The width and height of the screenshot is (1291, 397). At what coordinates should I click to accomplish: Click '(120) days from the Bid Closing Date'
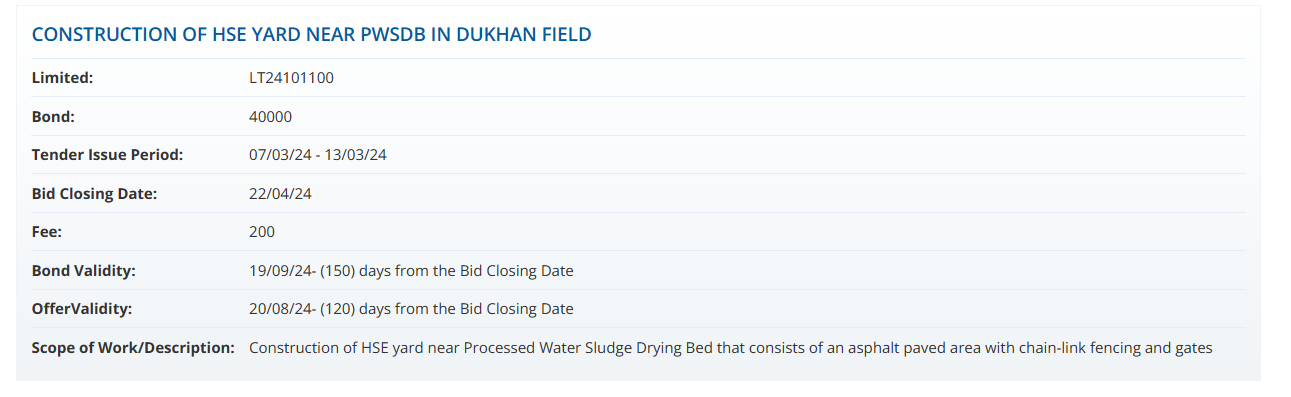(447, 309)
